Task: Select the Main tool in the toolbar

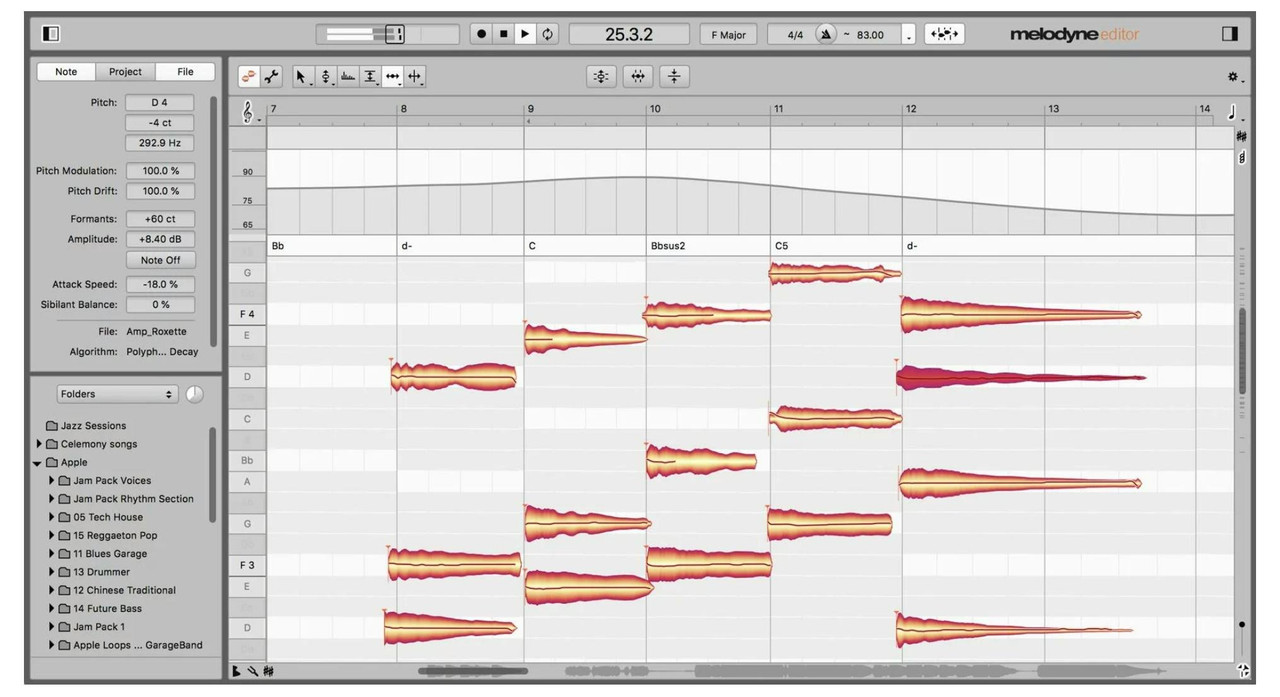Action: pyautogui.click(x=302, y=76)
